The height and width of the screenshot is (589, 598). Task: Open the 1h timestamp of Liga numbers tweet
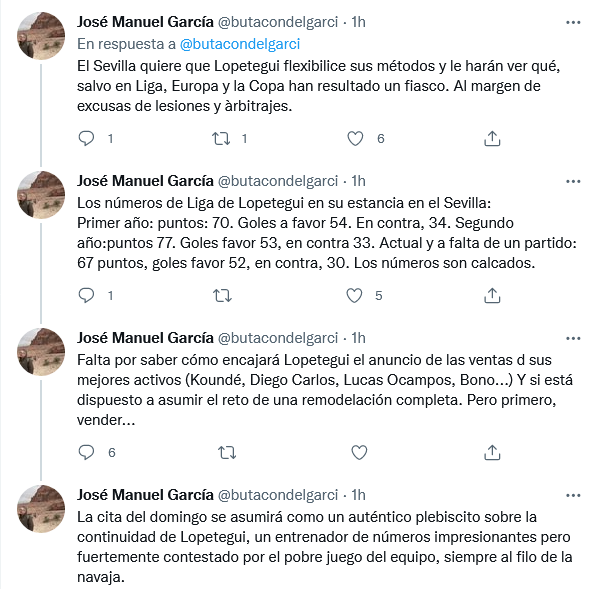point(358,181)
